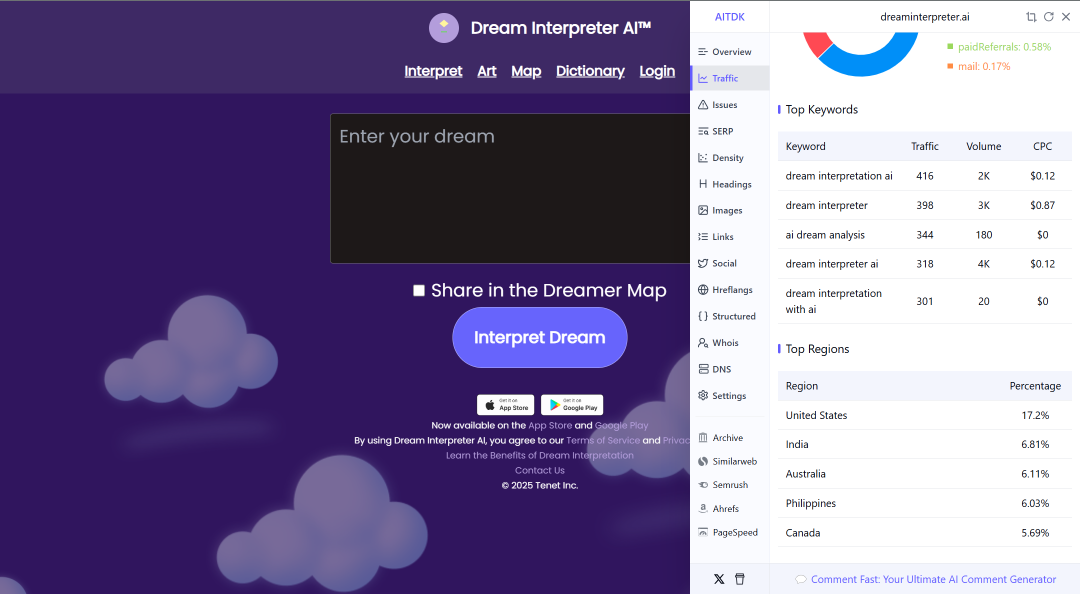Click the Semrush icon
This screenshot has height=594, width=1080.
703,484
